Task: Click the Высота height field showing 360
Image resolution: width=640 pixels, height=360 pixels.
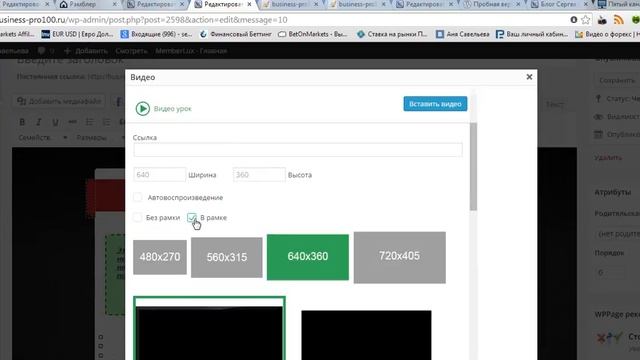Action: (259, 175)
